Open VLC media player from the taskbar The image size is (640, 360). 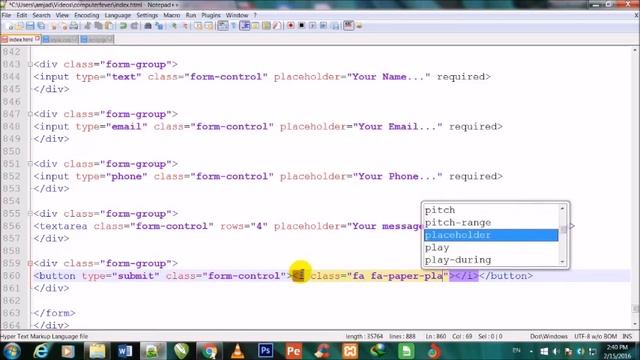tap(238, 351)
